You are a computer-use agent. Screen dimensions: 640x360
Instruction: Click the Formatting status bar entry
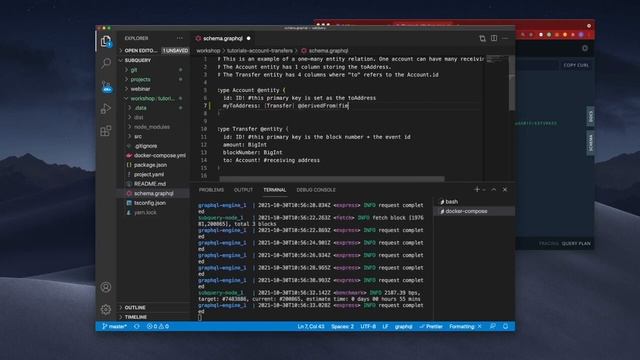pos(465,327)
